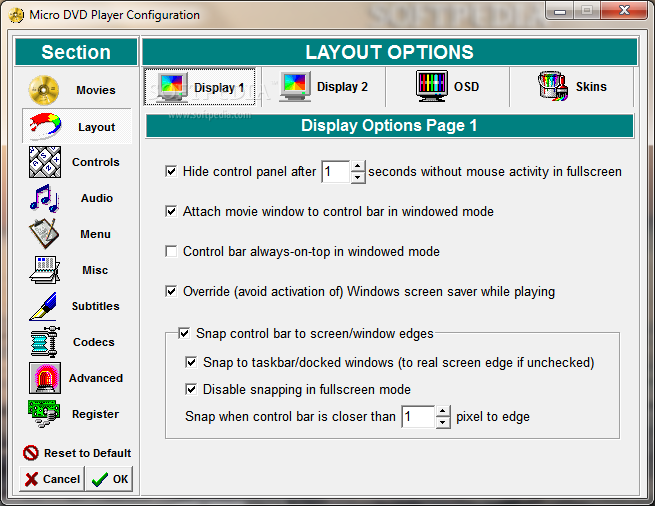Viewport: 655px width, 506px height.
Task: Open the Misc section label
Action: point(95,270)
